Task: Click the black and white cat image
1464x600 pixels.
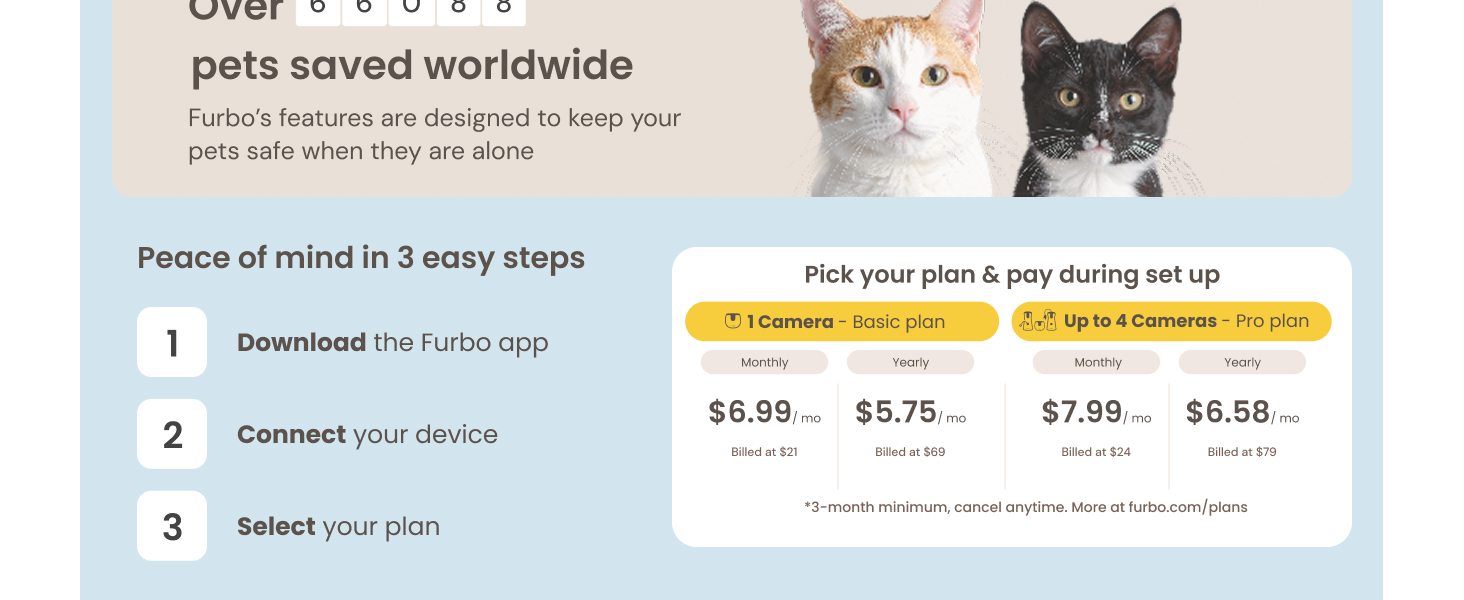Action: coord(1100,100)
